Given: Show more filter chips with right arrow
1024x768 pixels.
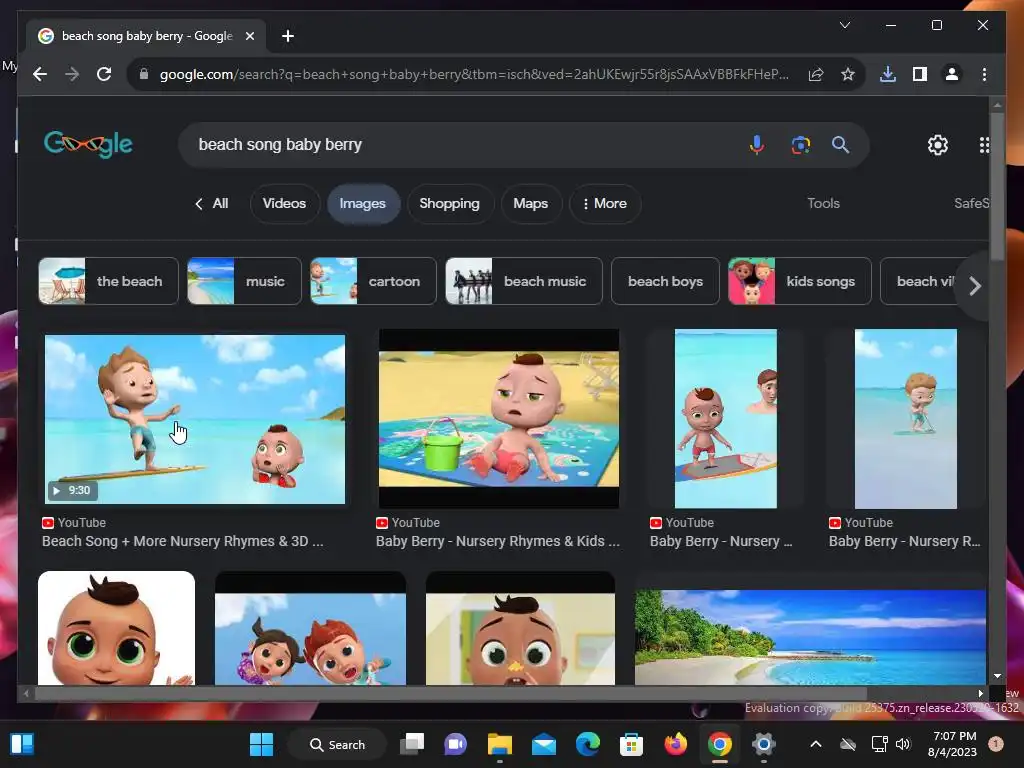Looking at the screenshot, I should click(975, 285).
